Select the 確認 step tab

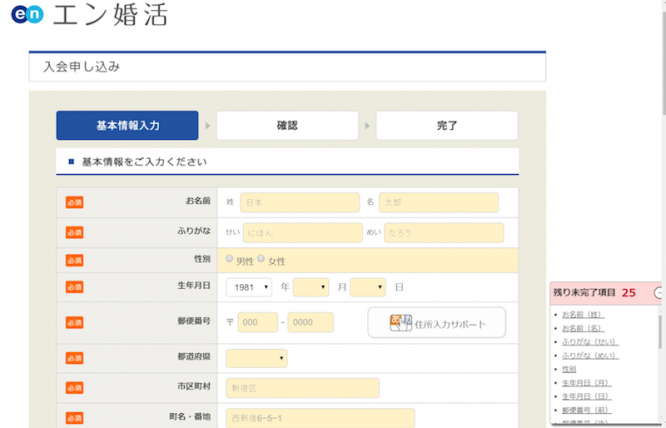288,126
